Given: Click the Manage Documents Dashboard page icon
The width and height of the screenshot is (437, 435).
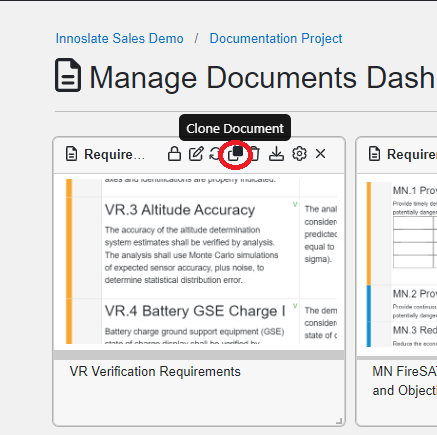Looking at the screenshot, I should pyautogui.click(x=68, y=75).
